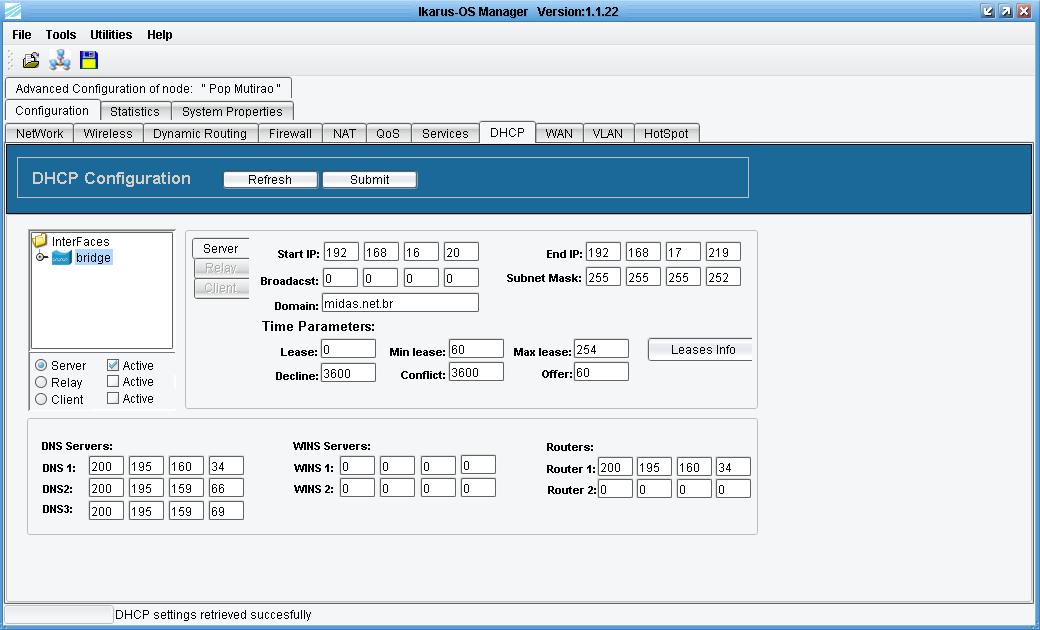Screen dimensions: 1040x630
Task: Click the Leases Info button
Action: pyautogui.click(x=700, y=349)
